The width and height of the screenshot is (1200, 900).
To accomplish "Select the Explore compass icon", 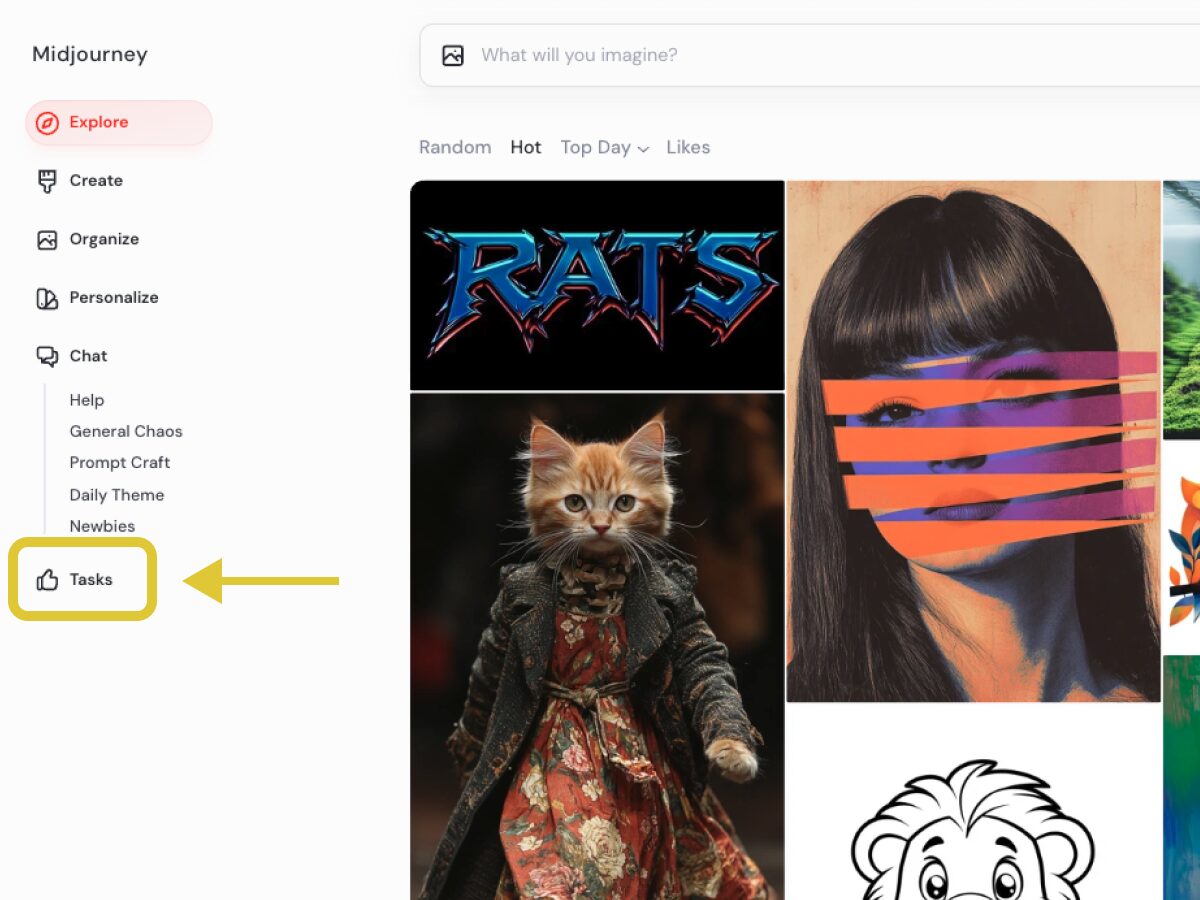I will (48, 122).
